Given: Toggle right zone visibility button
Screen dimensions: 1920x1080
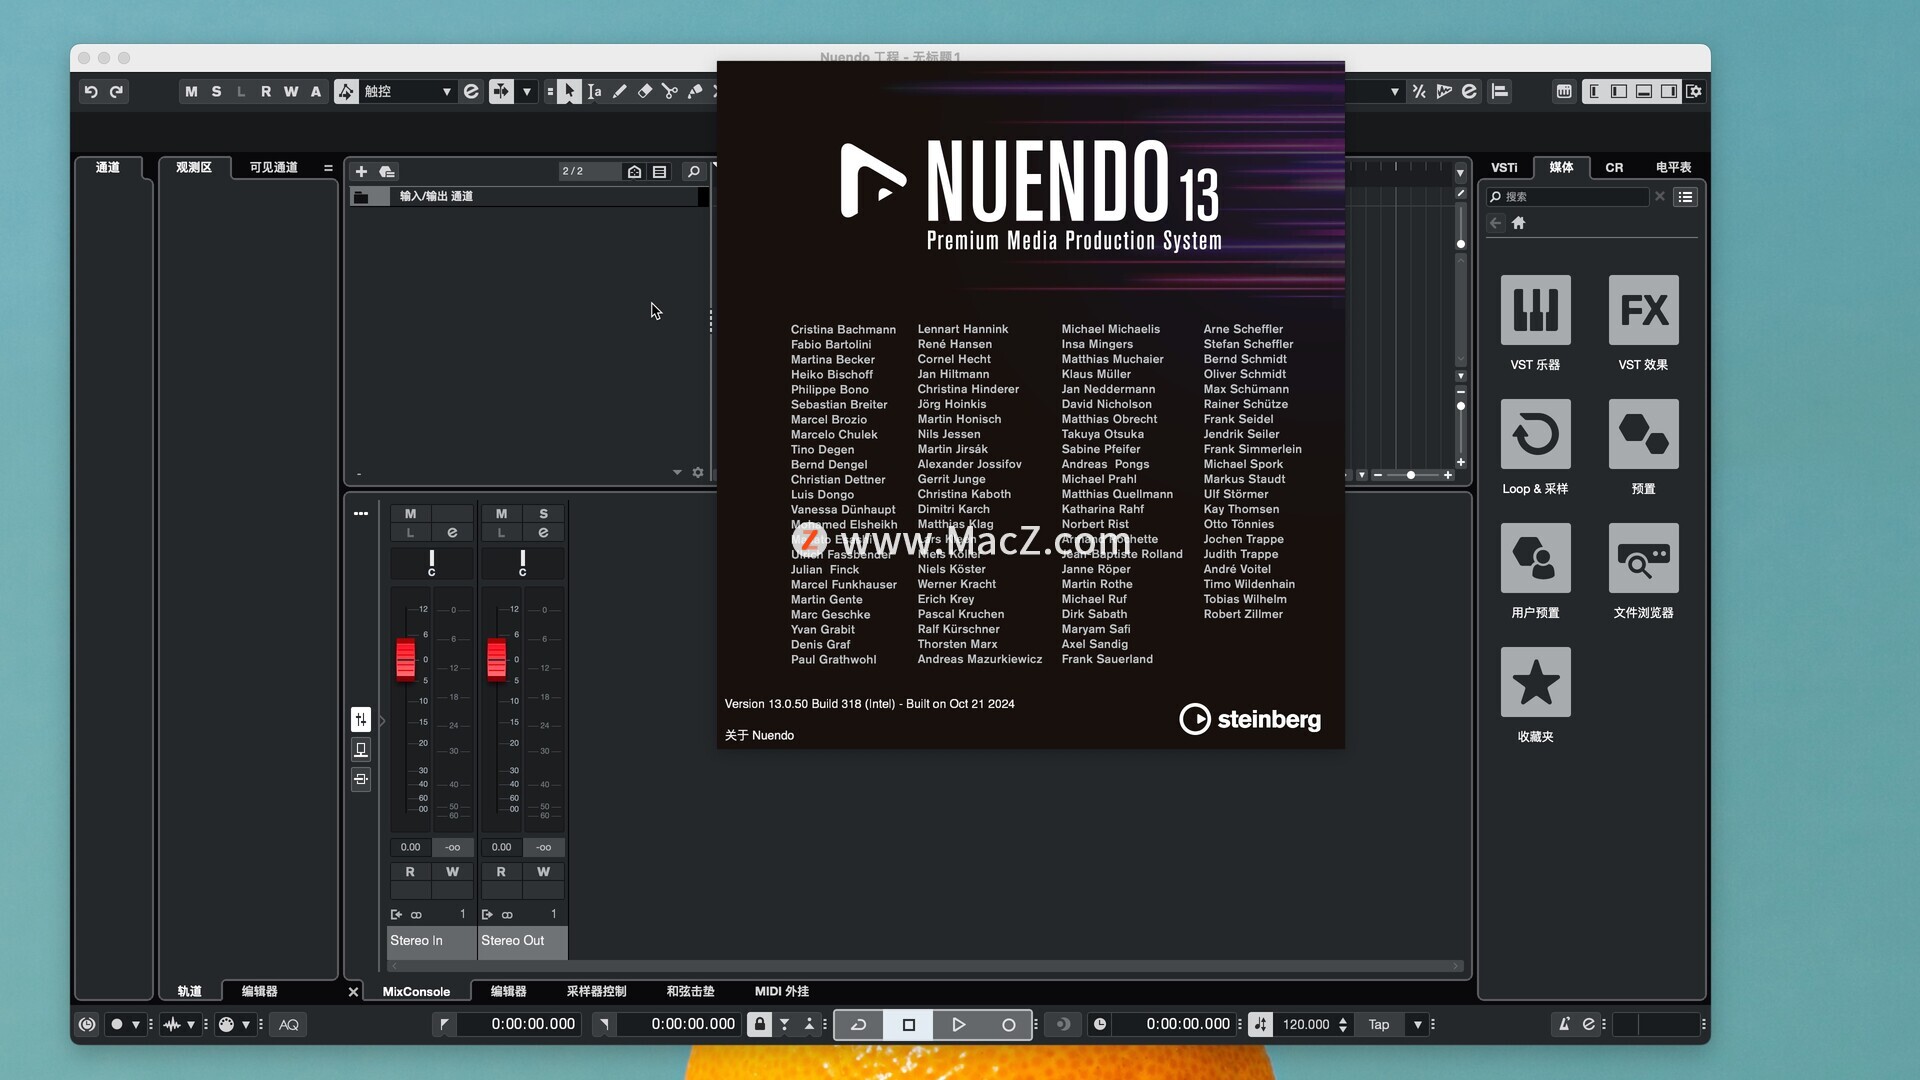Looking at the screenshot, I should 1669,91.
